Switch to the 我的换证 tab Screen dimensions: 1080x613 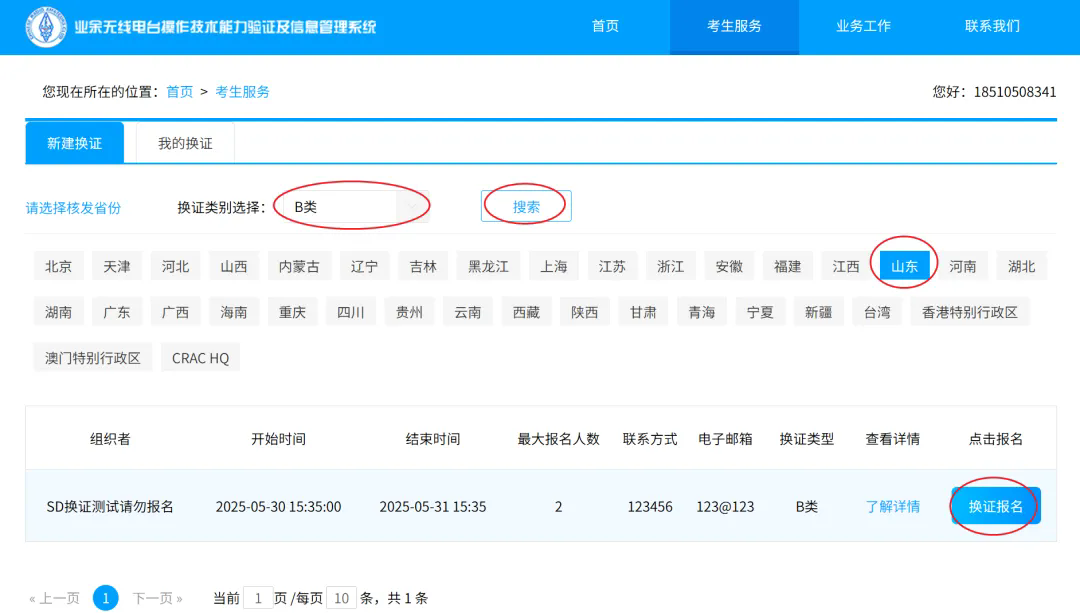185,143
